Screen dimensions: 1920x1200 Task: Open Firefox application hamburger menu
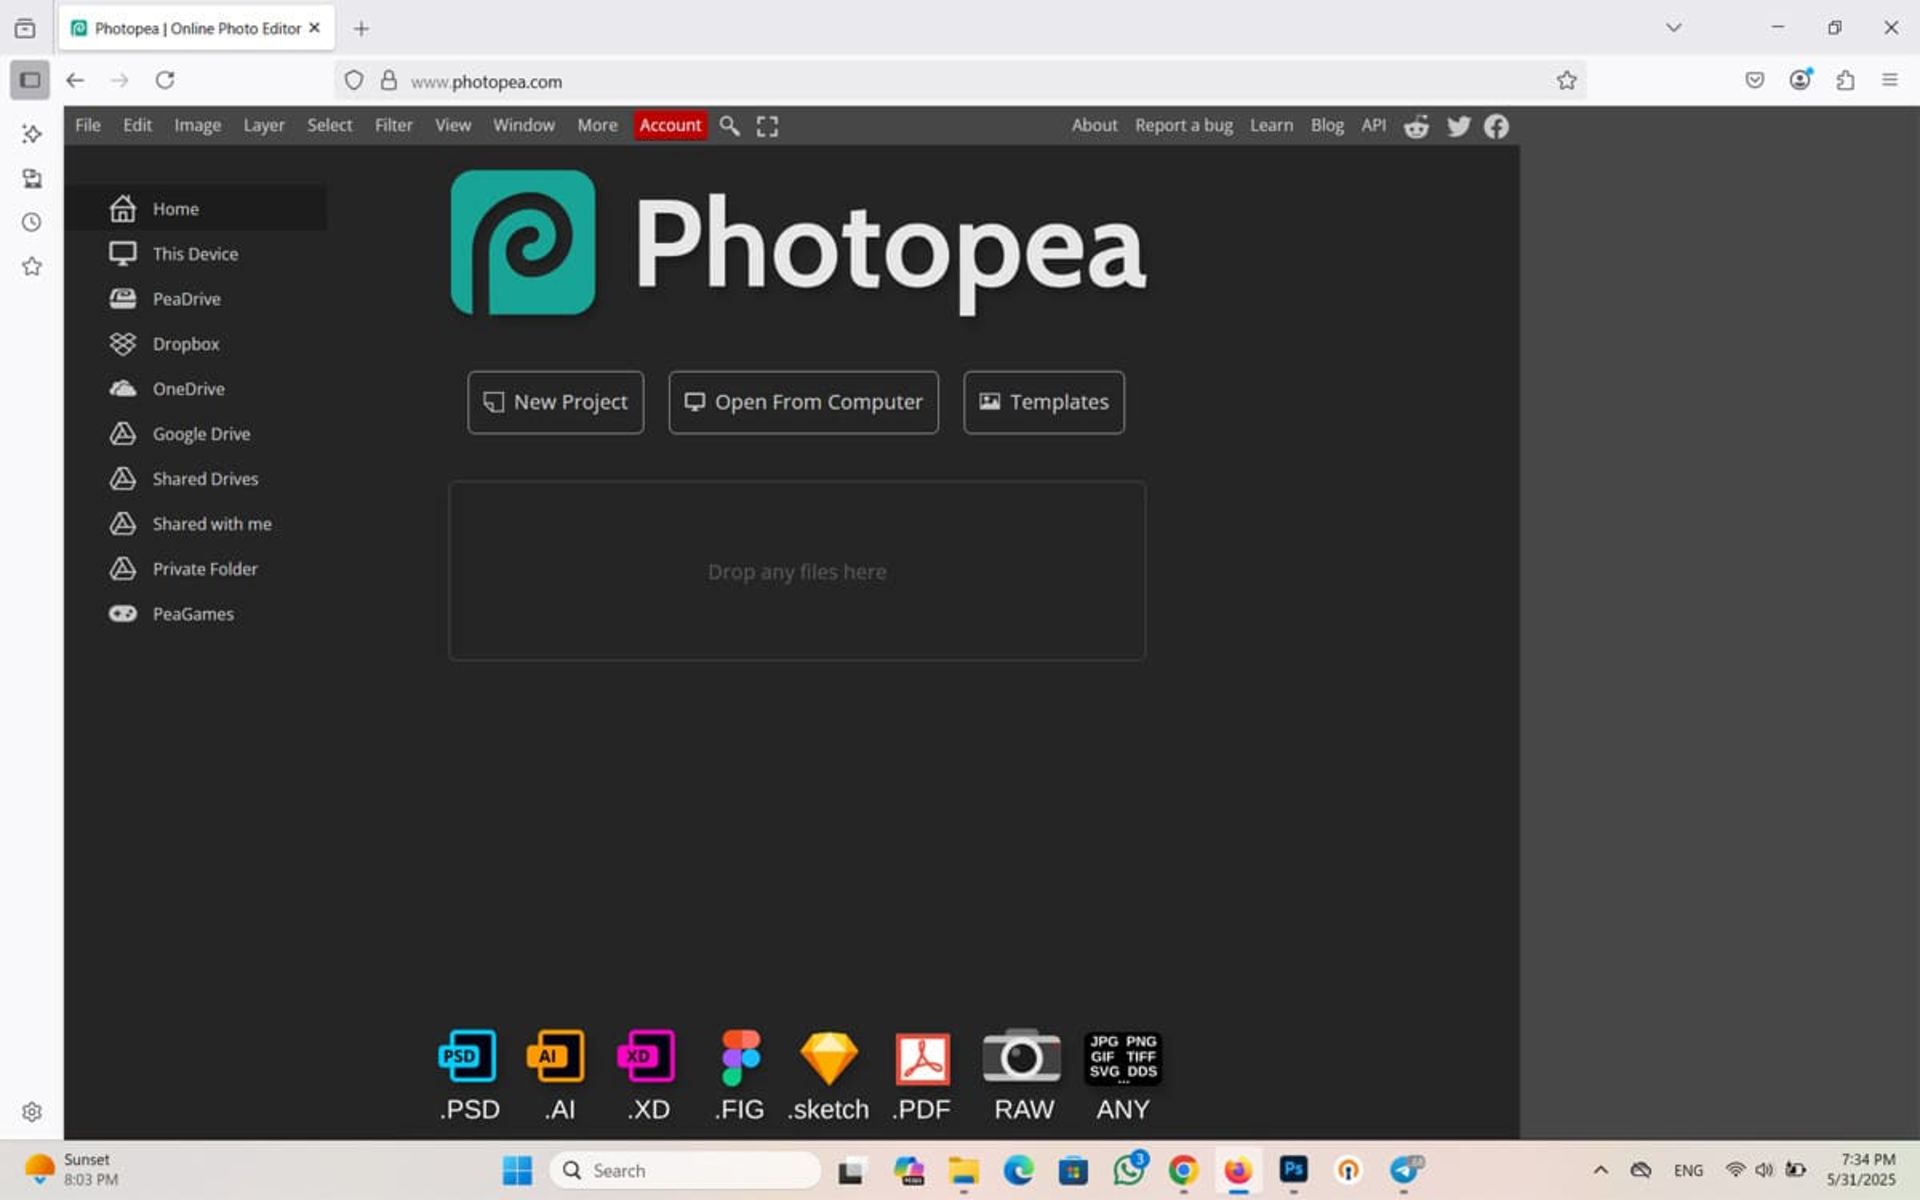[x=1889, y=80]
